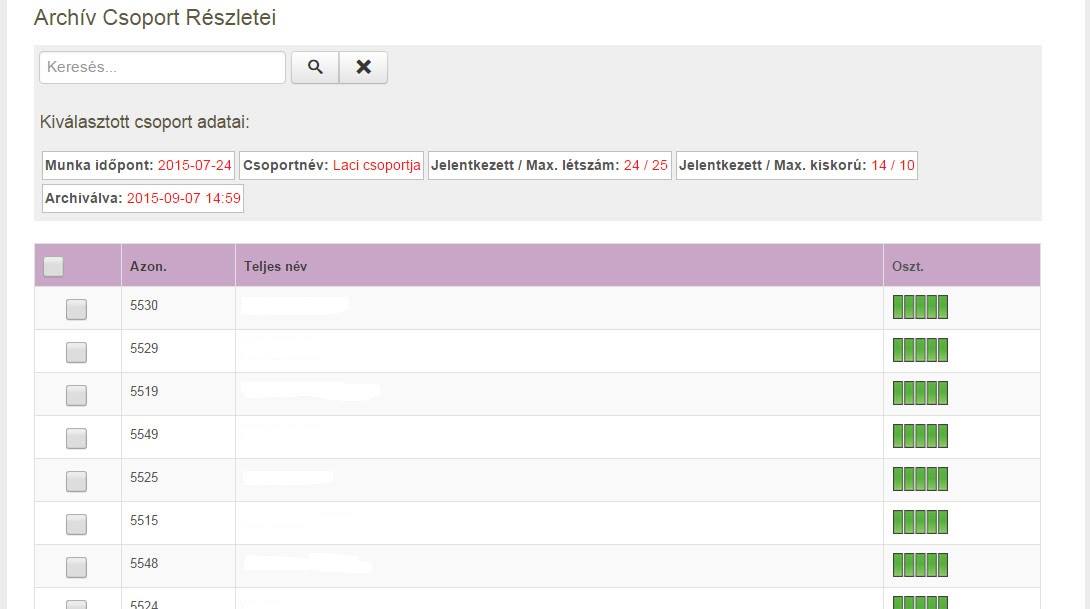Click the magnifier search icon button
This screenshot has width=1090, height=609.
315,67
